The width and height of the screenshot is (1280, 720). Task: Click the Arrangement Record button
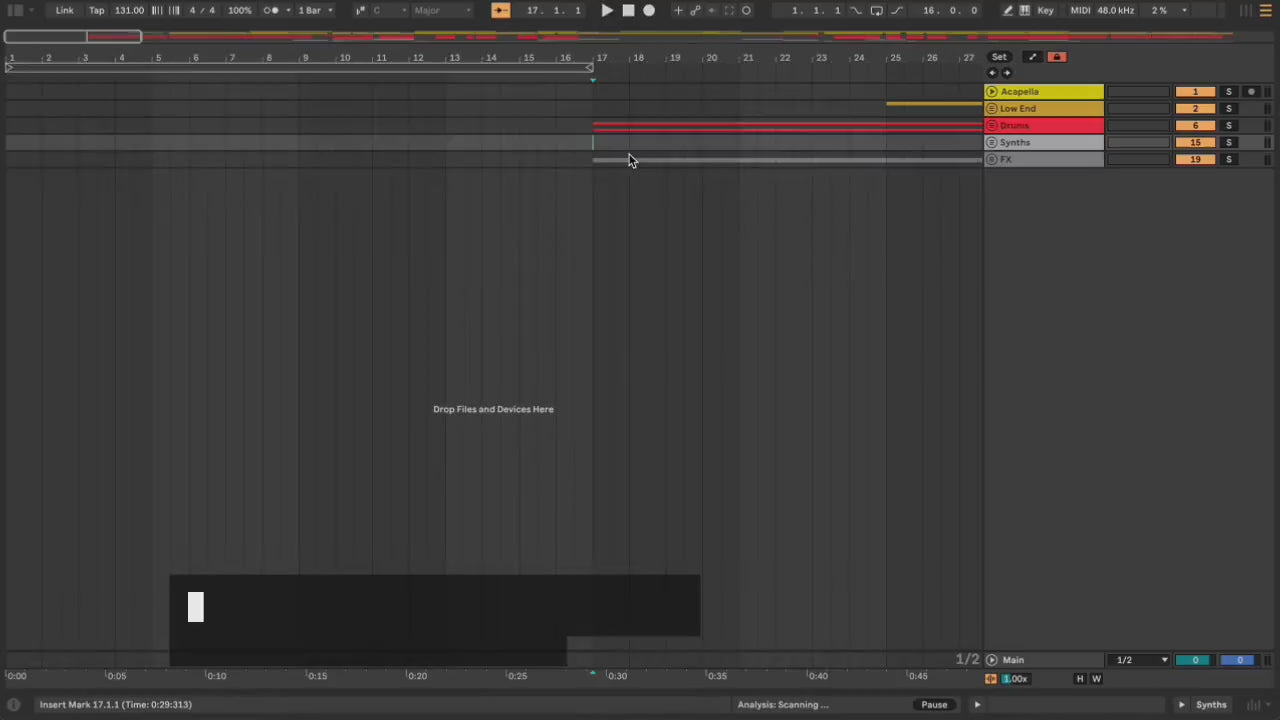point(649,10)
